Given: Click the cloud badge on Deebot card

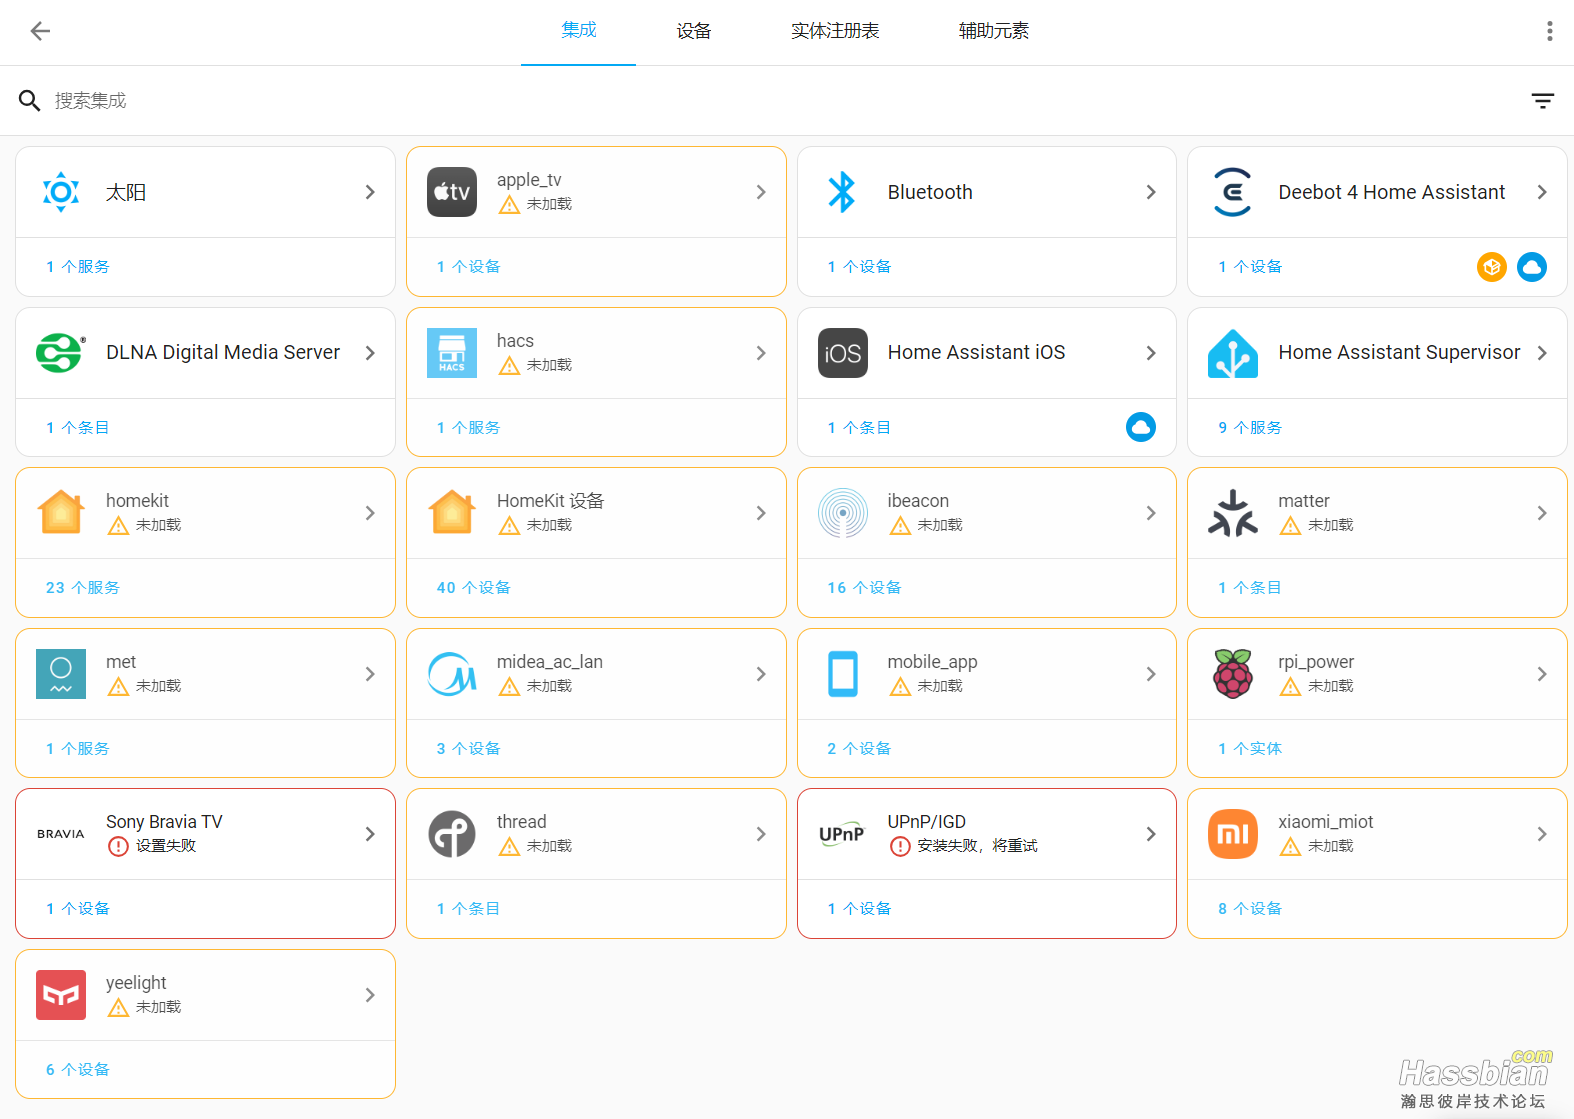Looking at the screenshot, I should point(1531,267).
